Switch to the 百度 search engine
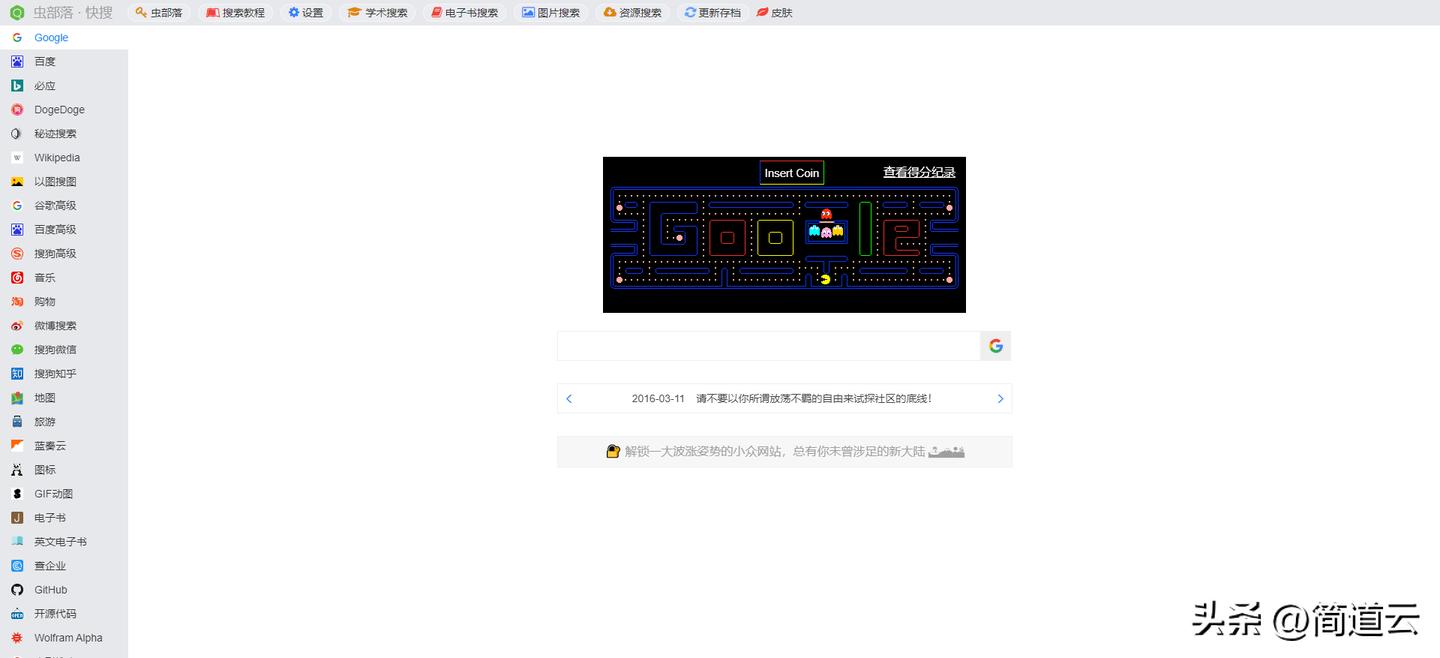Viewport: 1440px width, 658px height. [x=45, y=61]
